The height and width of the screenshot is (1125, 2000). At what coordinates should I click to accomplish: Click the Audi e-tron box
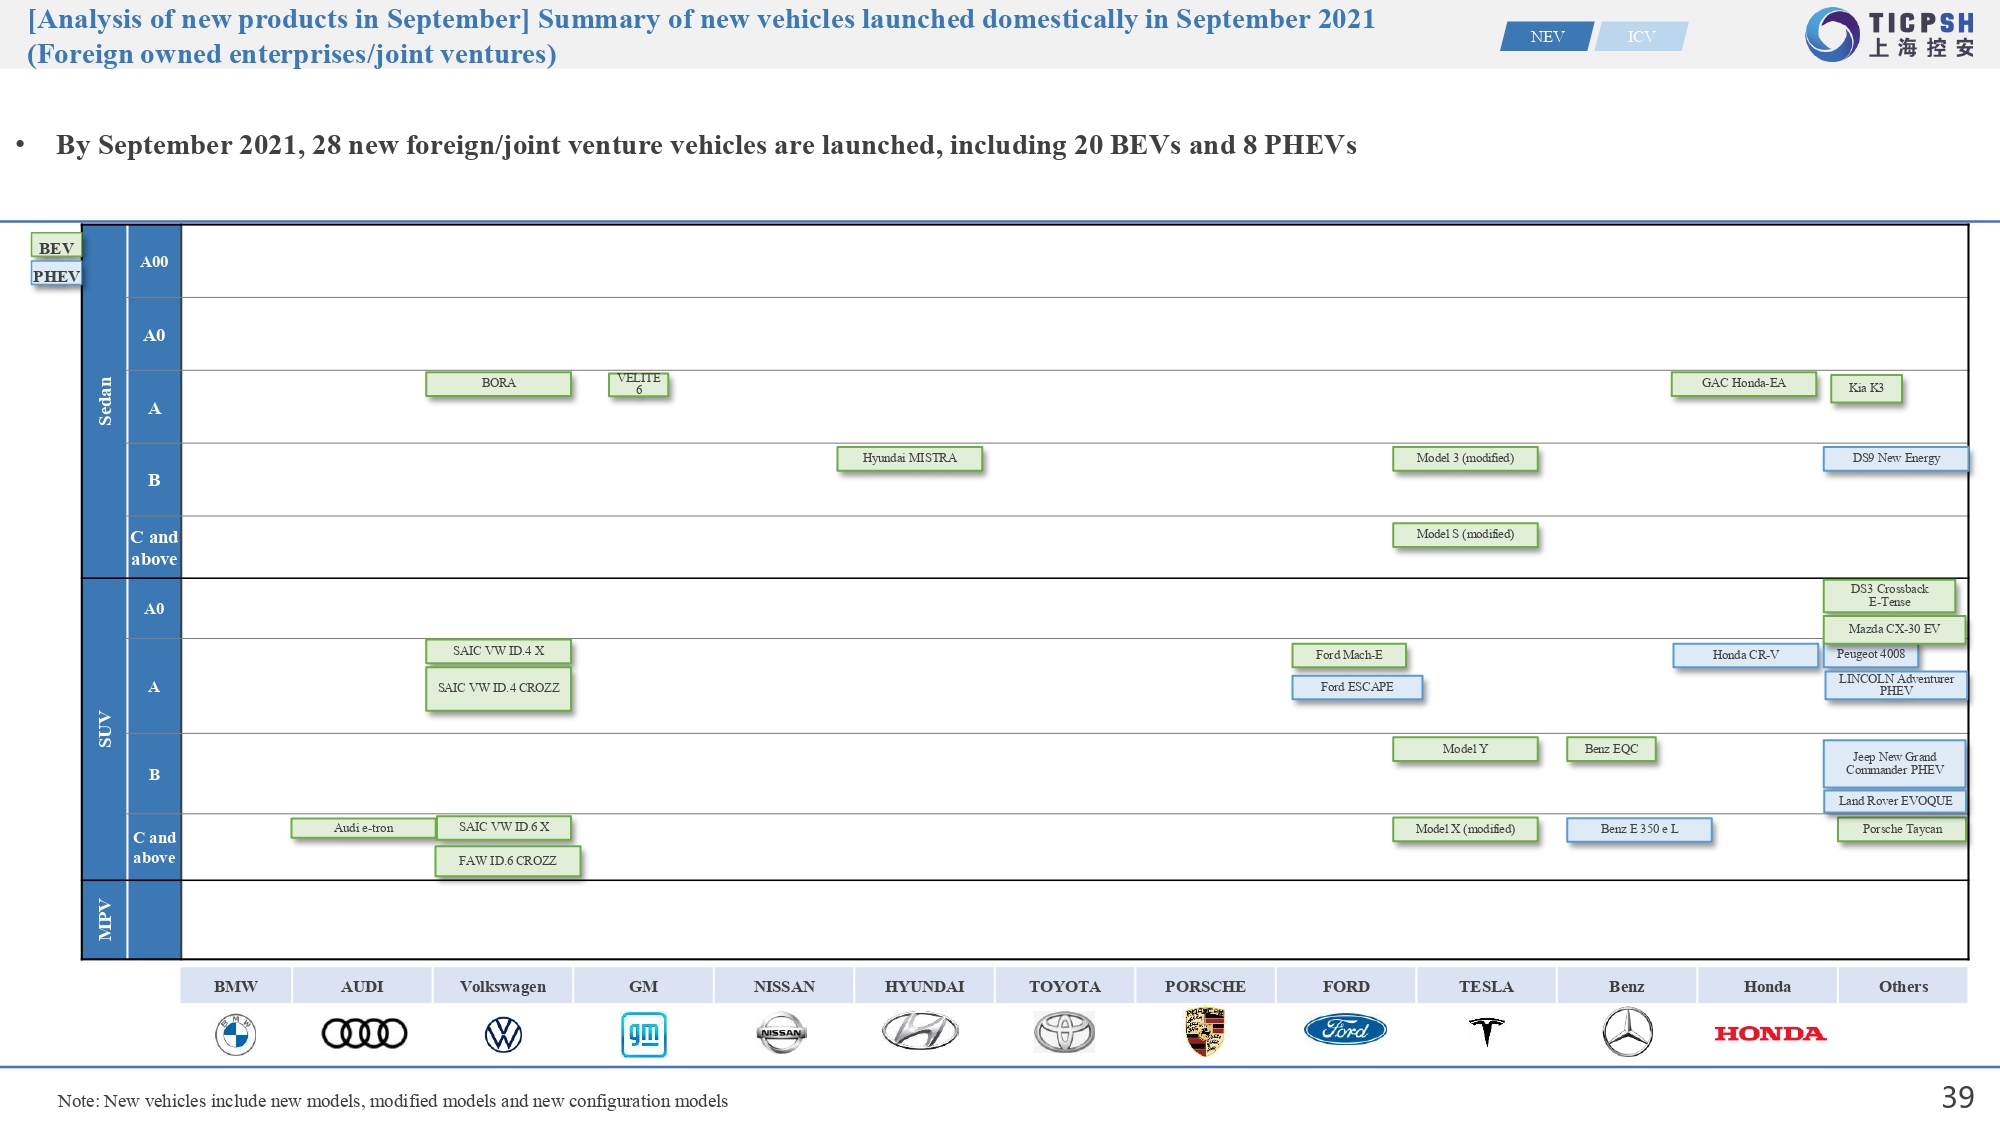click(363, 828)
